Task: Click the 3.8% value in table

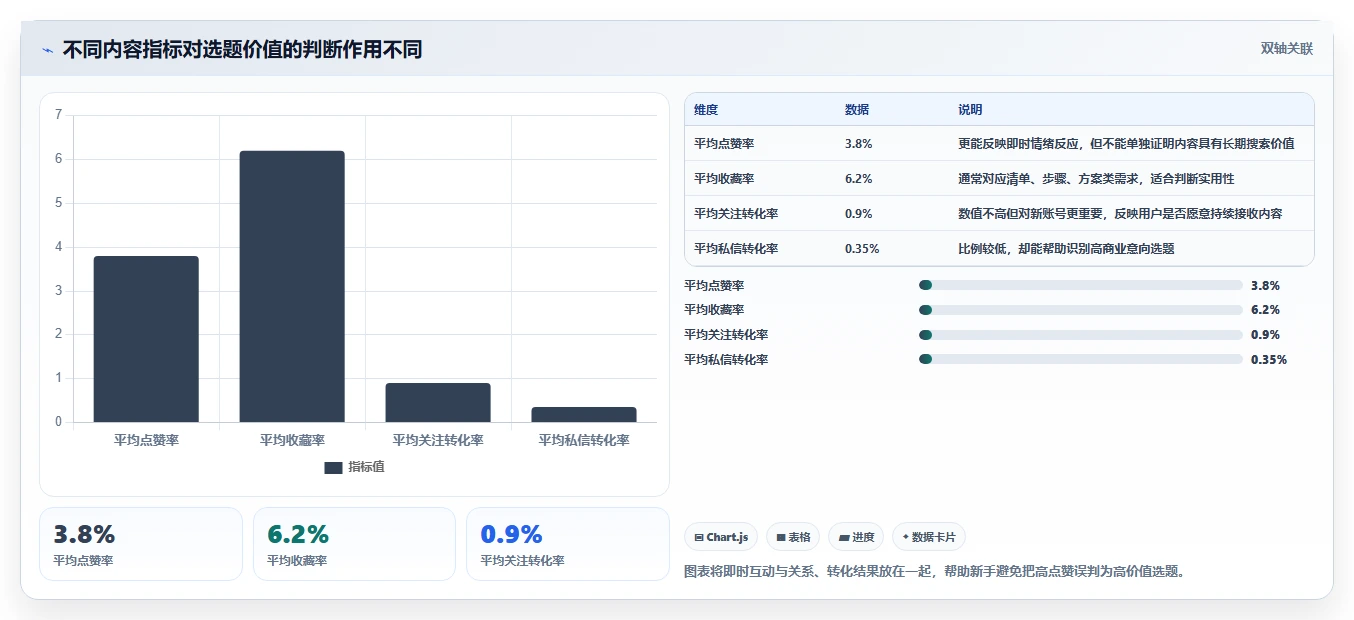Action: tap(859, 144)
